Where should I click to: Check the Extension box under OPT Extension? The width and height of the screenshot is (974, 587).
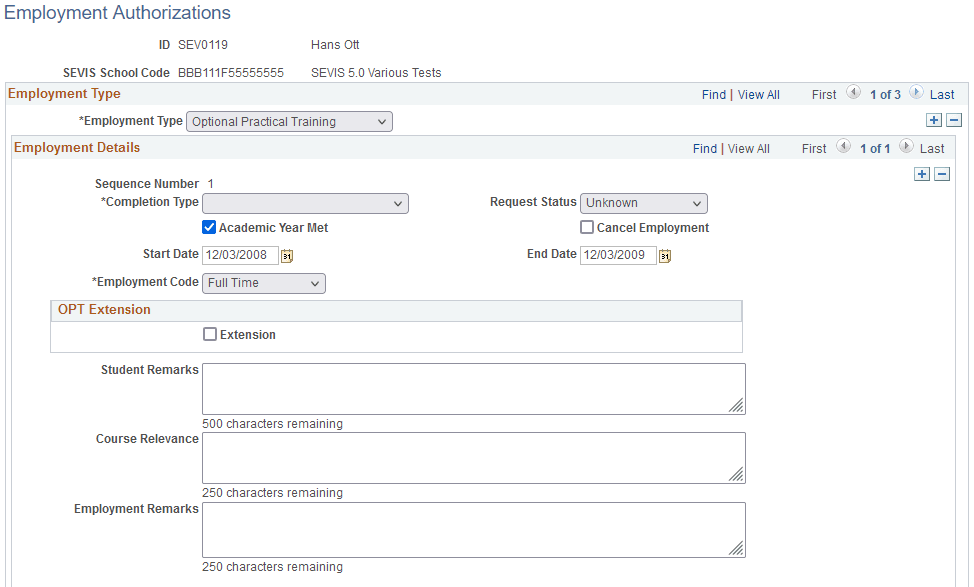coord(210,334)
